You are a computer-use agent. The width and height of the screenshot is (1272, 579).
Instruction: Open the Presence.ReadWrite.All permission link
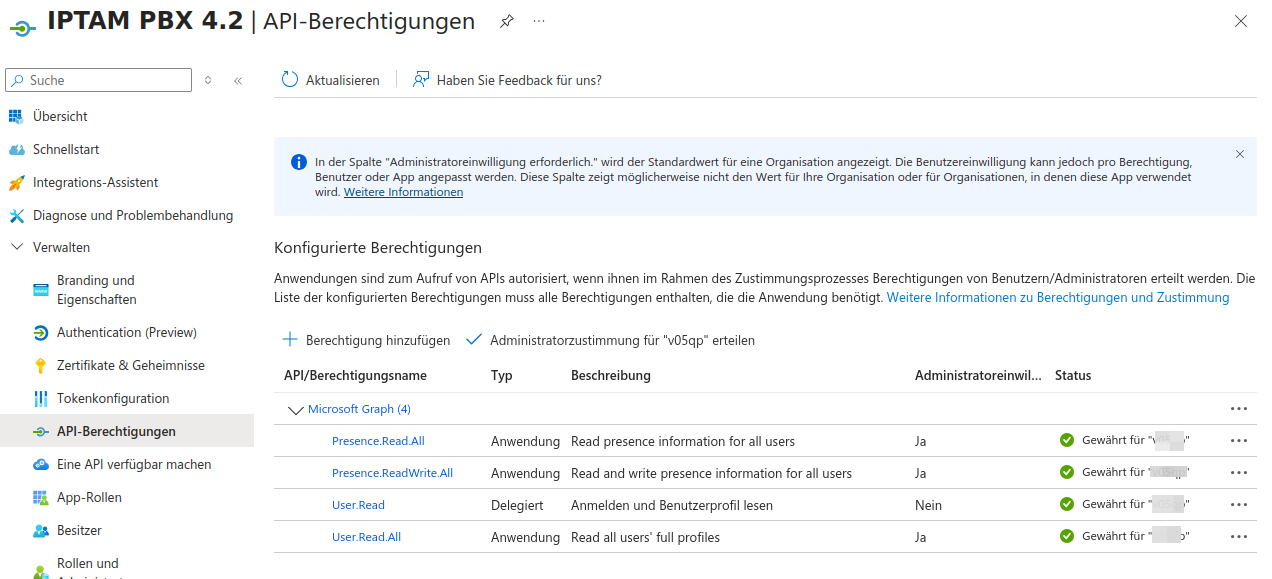point(392,473)
